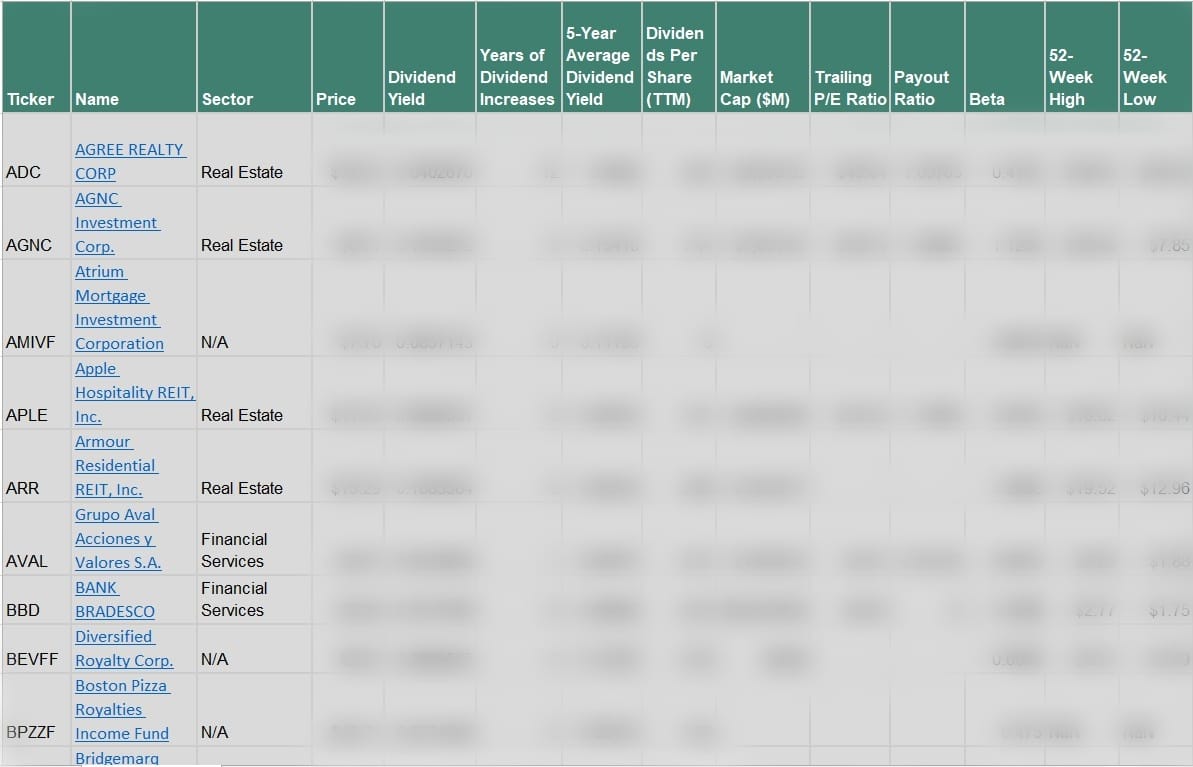Screen dimensions: 1193x767
Task: Click the 52-Week High column header
Action: click(1071, 77)
